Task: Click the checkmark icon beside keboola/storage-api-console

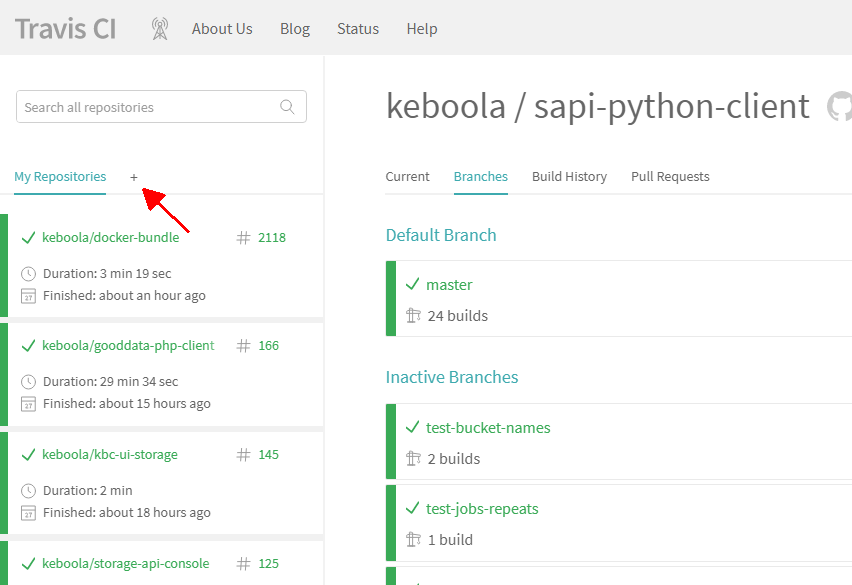Action: click(x=28, y=564)
